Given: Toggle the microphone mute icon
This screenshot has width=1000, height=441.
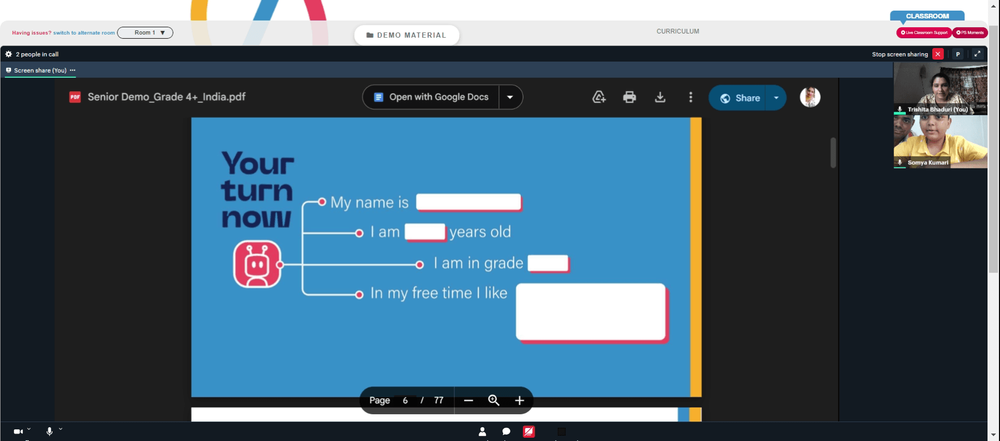Looking at the screenshot, I should (x=49, y=431).
